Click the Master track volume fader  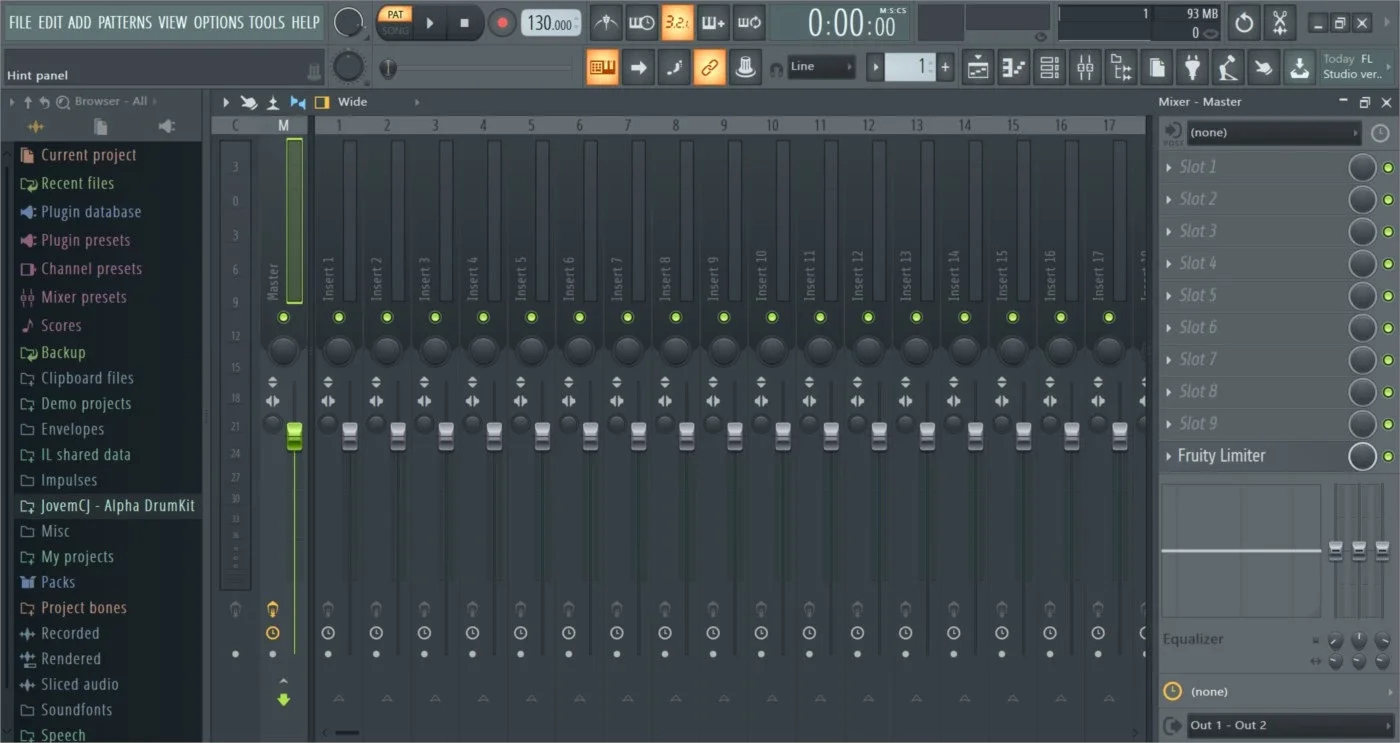coord(294,435)
